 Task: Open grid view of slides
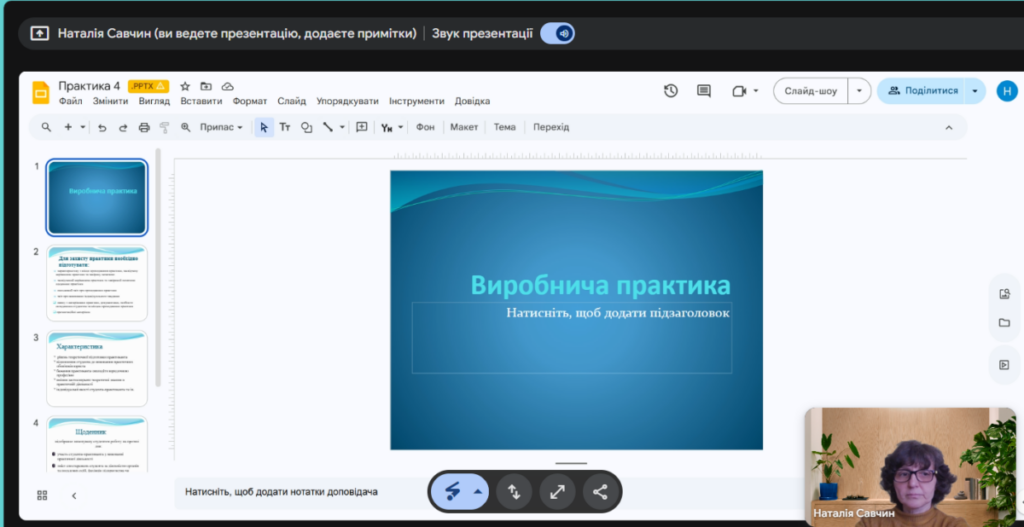42,495
